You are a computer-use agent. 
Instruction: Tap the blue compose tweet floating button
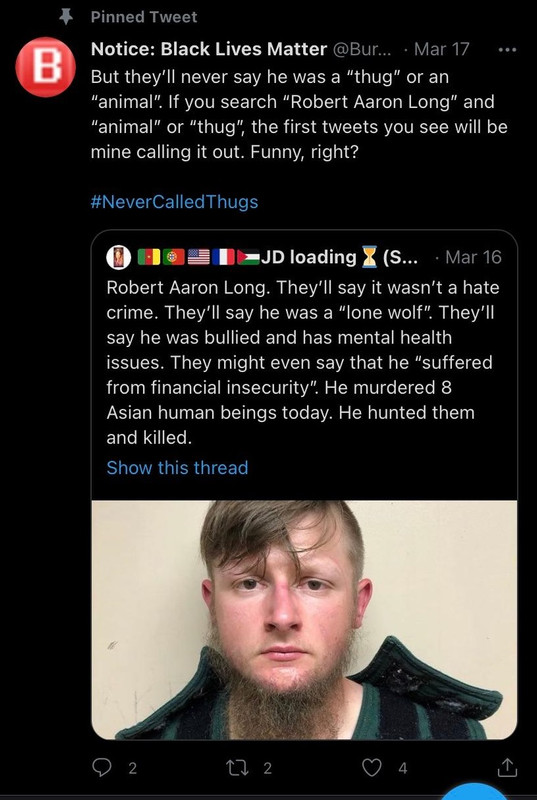pos(475,791)
